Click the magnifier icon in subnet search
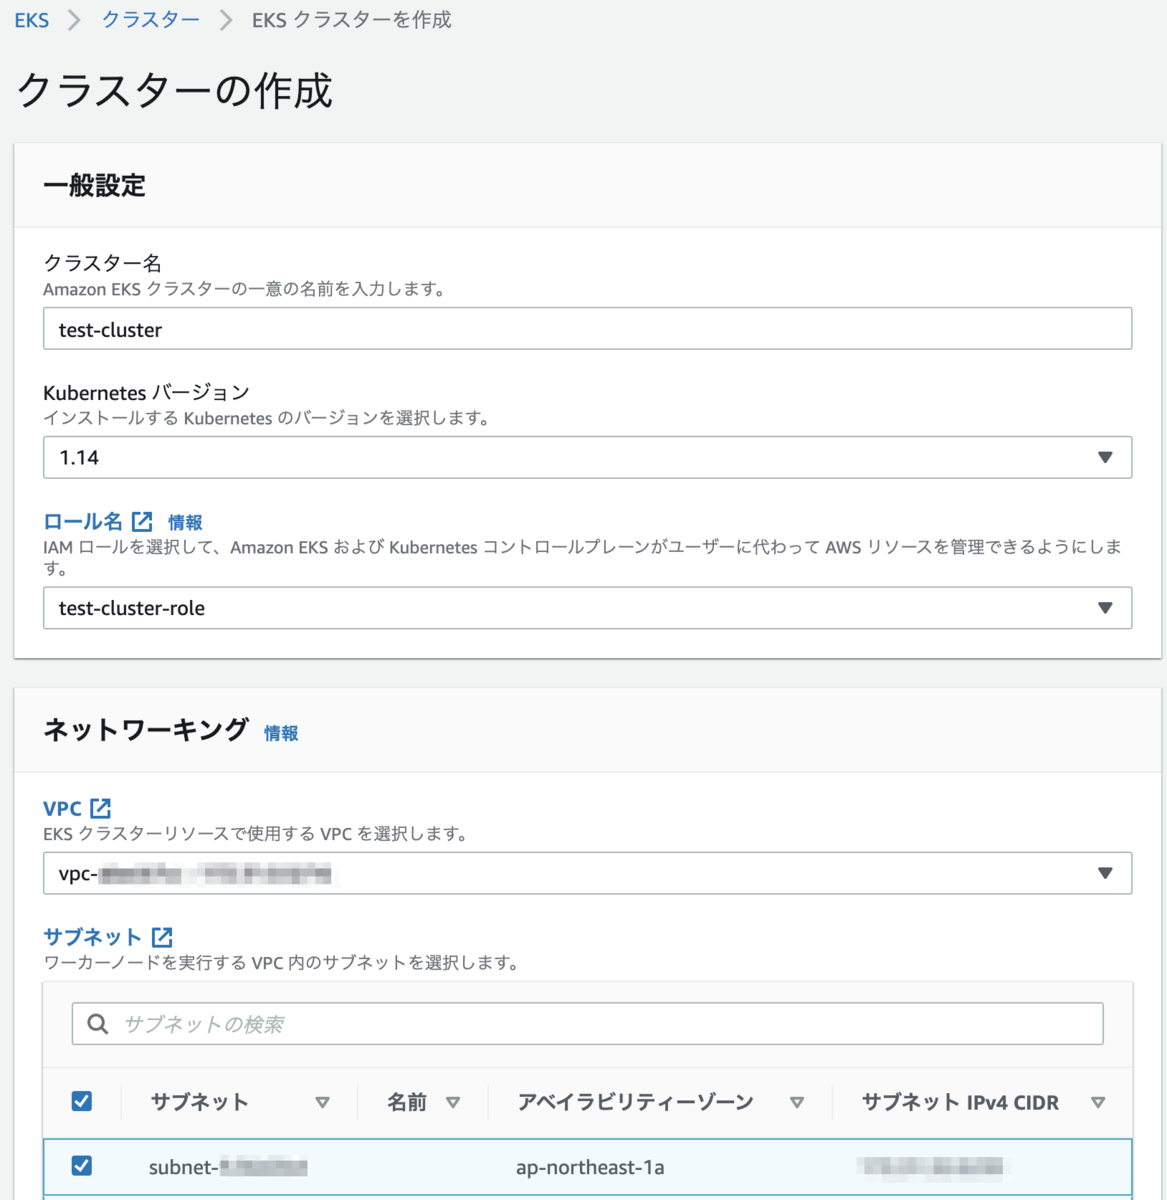 98,1024
